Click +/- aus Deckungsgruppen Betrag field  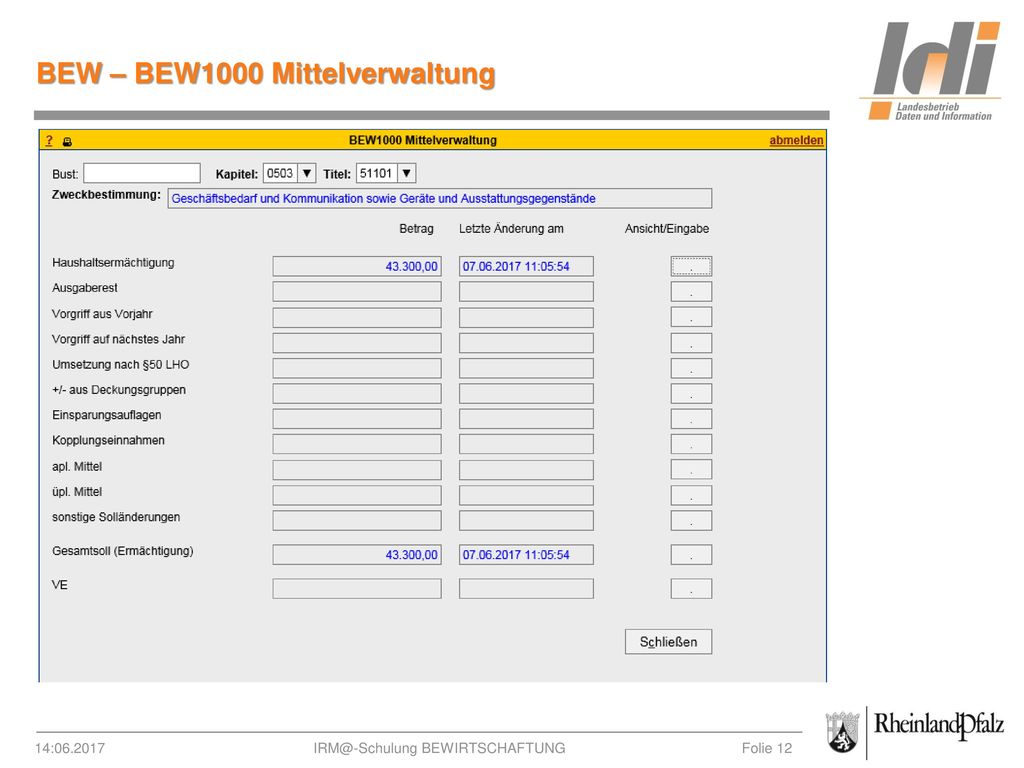click(357, 393)
